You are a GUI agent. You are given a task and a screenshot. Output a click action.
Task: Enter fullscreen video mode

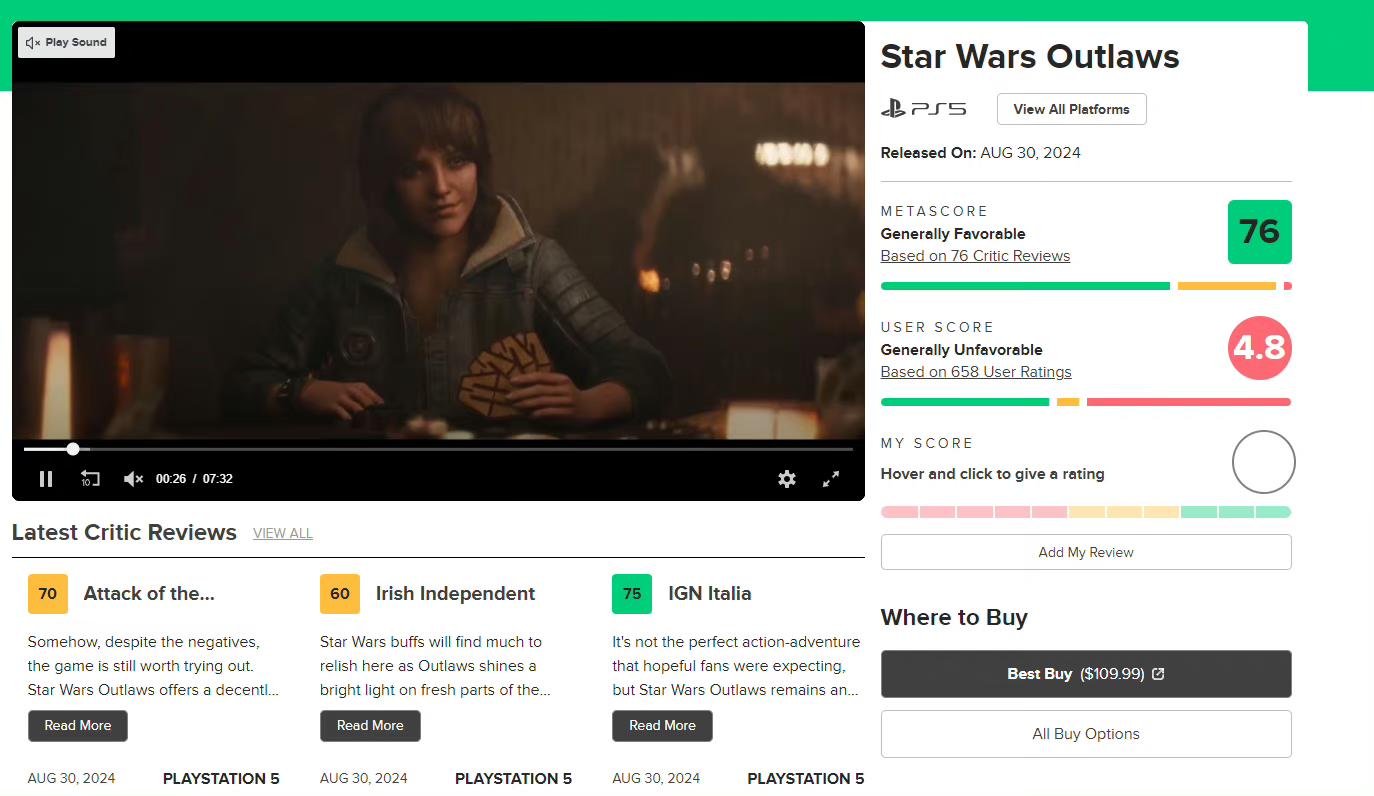coord(831,479)
